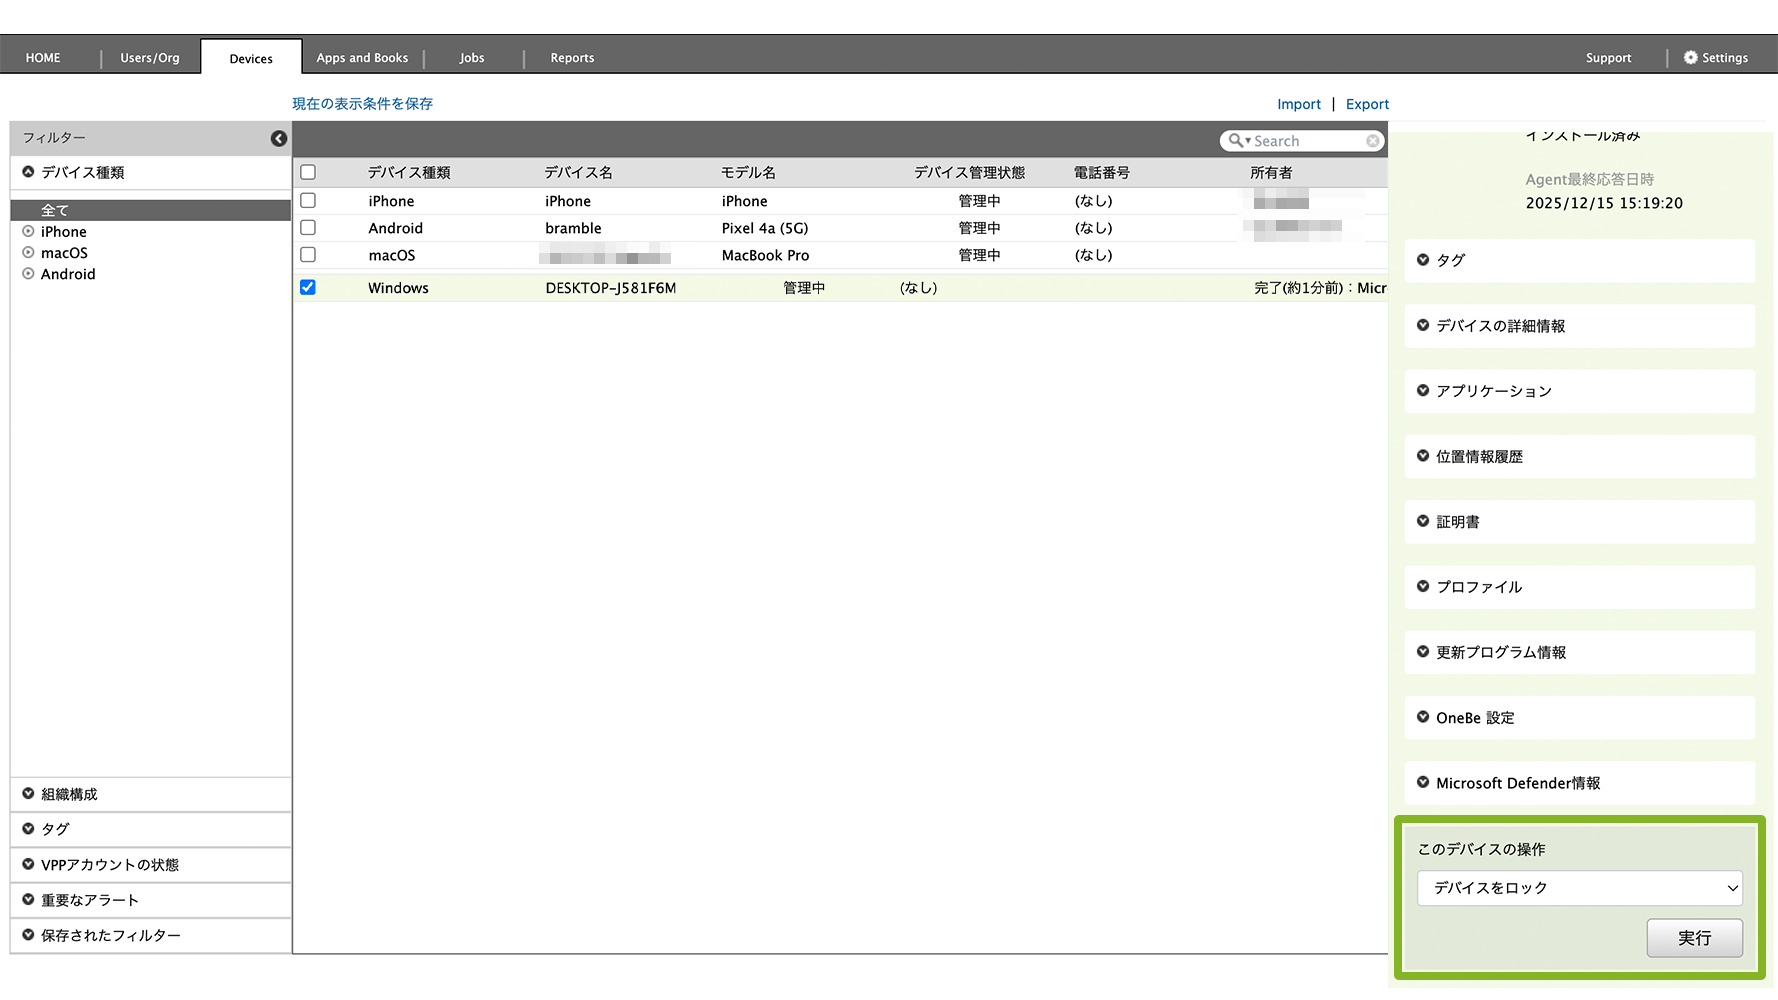Click into the Search input field

click(1307, 141)
